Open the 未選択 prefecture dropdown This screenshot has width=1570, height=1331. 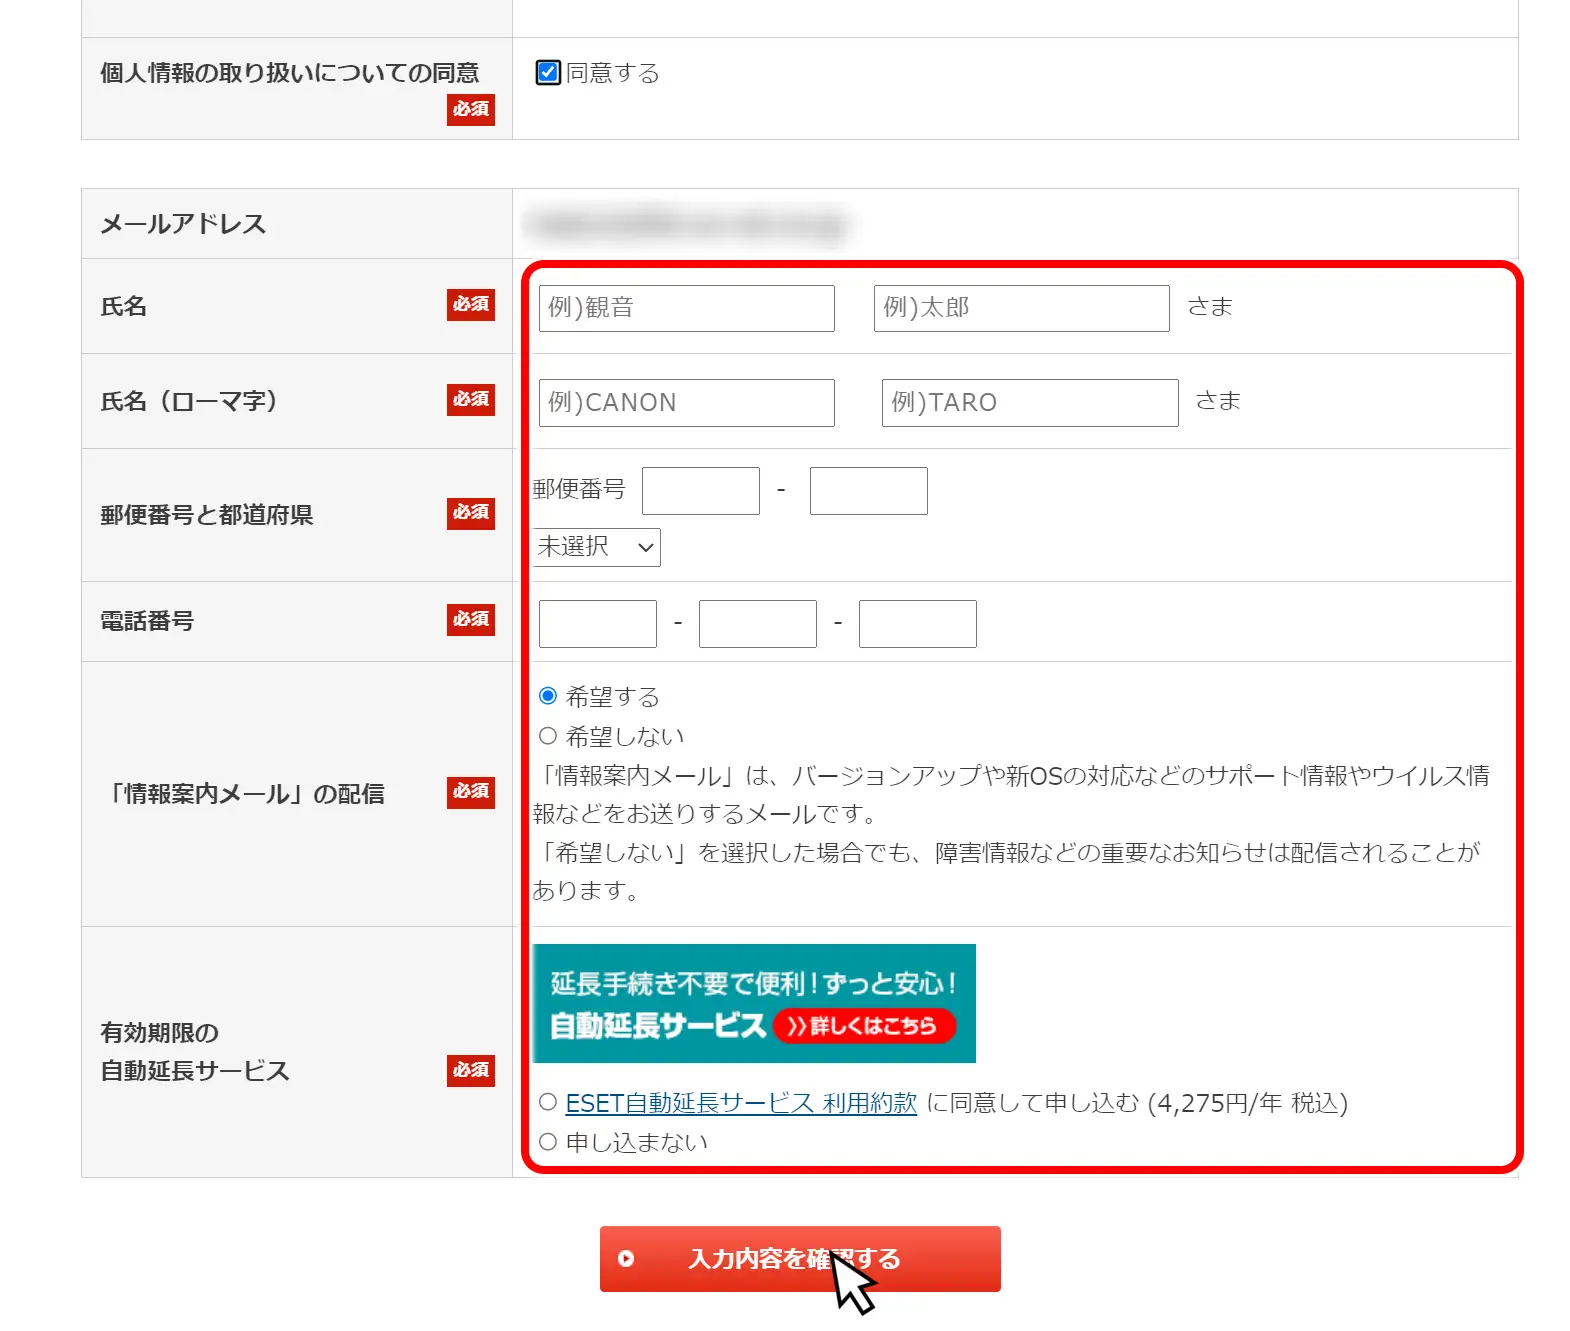pos(597,547)
